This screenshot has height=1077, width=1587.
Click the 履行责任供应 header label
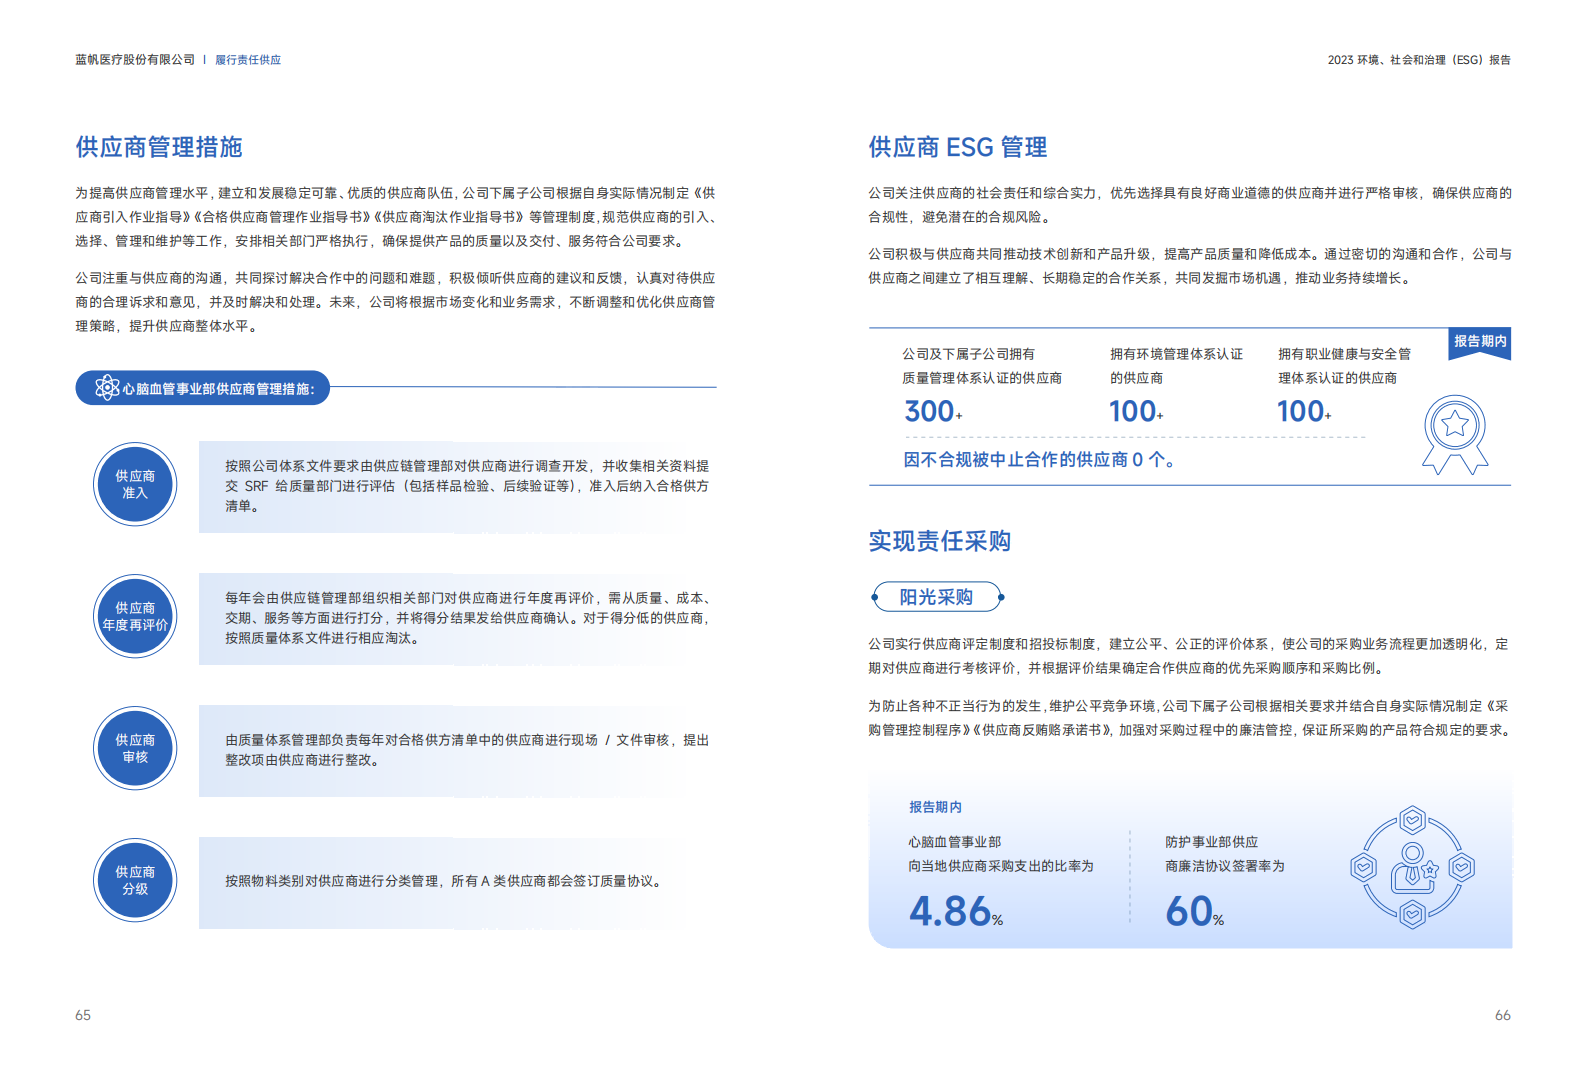[248, 60]
